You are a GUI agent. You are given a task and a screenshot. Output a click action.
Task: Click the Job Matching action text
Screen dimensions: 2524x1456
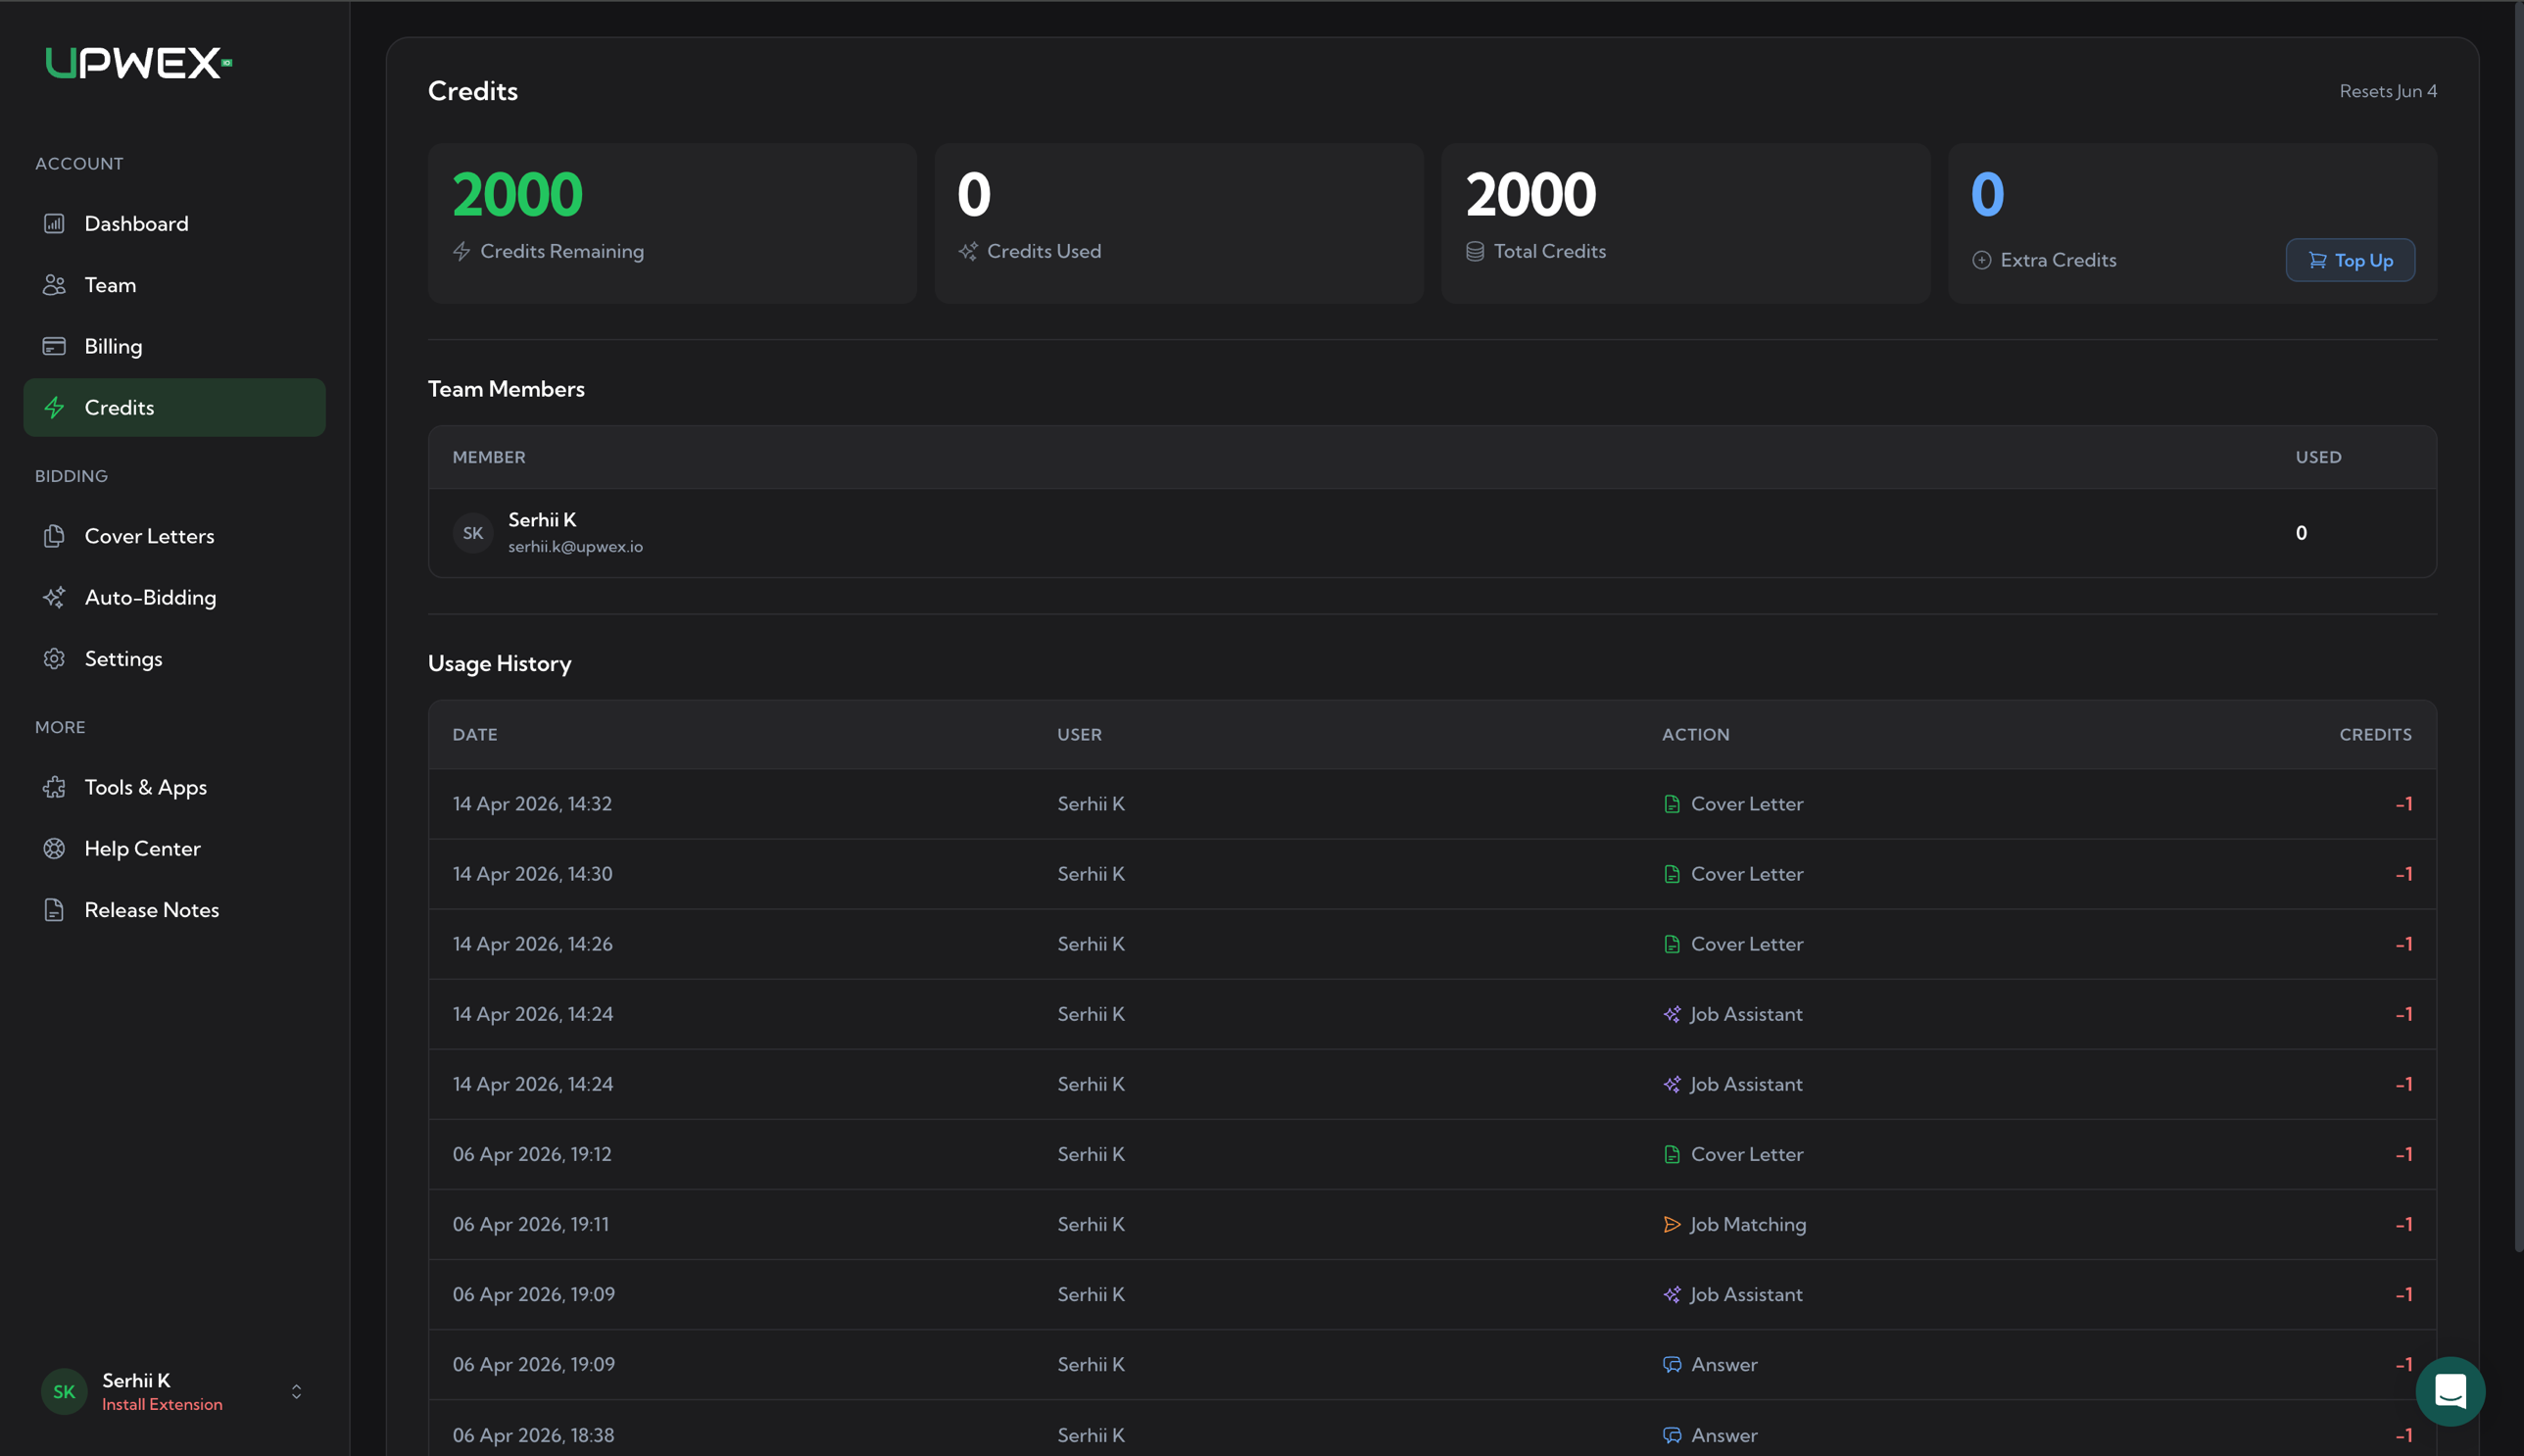(x=1748, y=1224)
